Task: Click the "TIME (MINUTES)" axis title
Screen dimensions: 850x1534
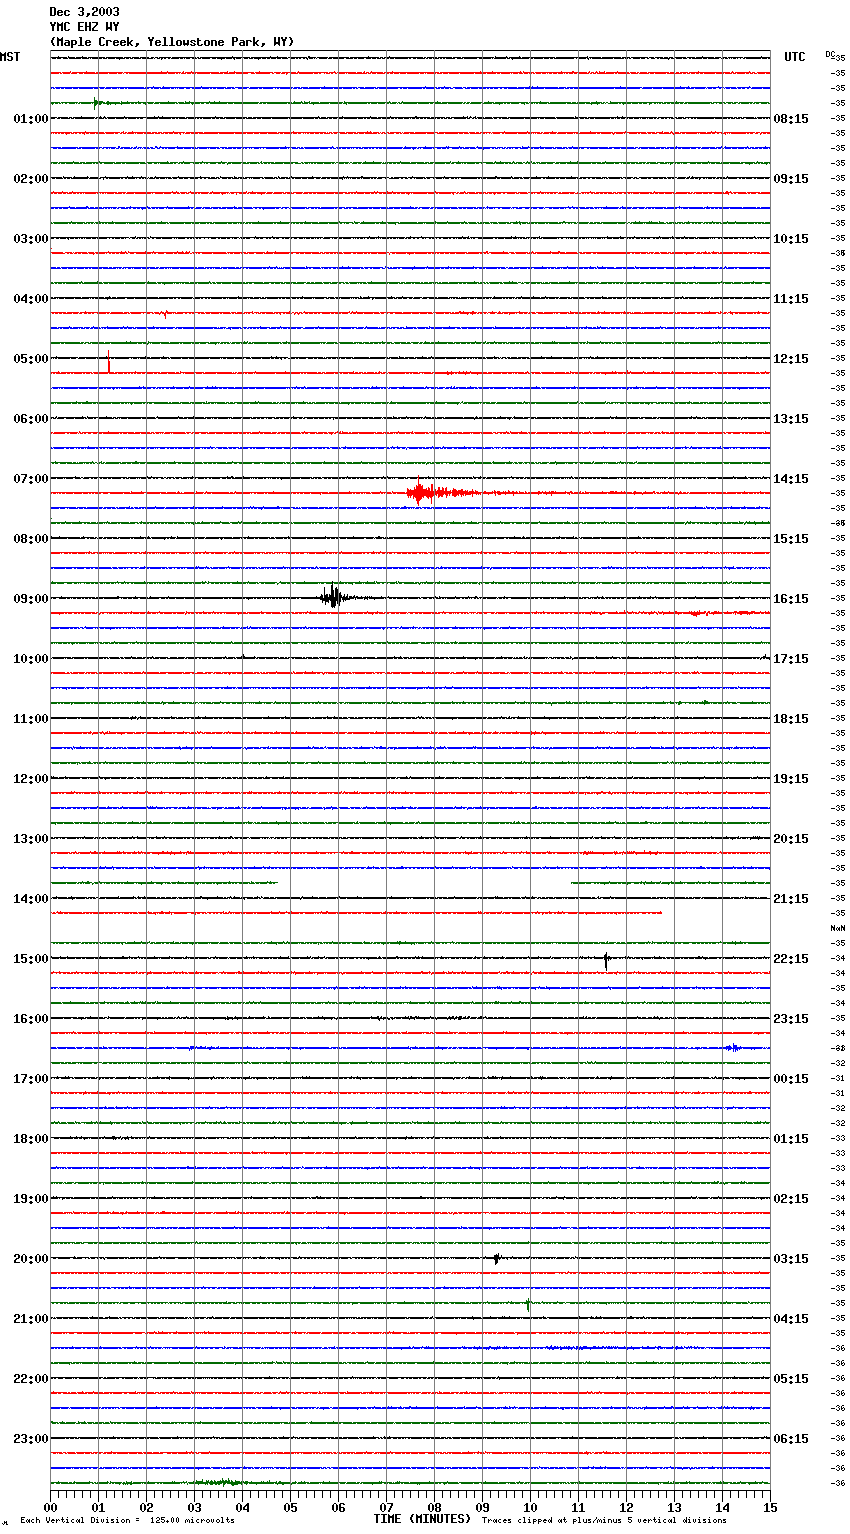Action: [422, 1519]
